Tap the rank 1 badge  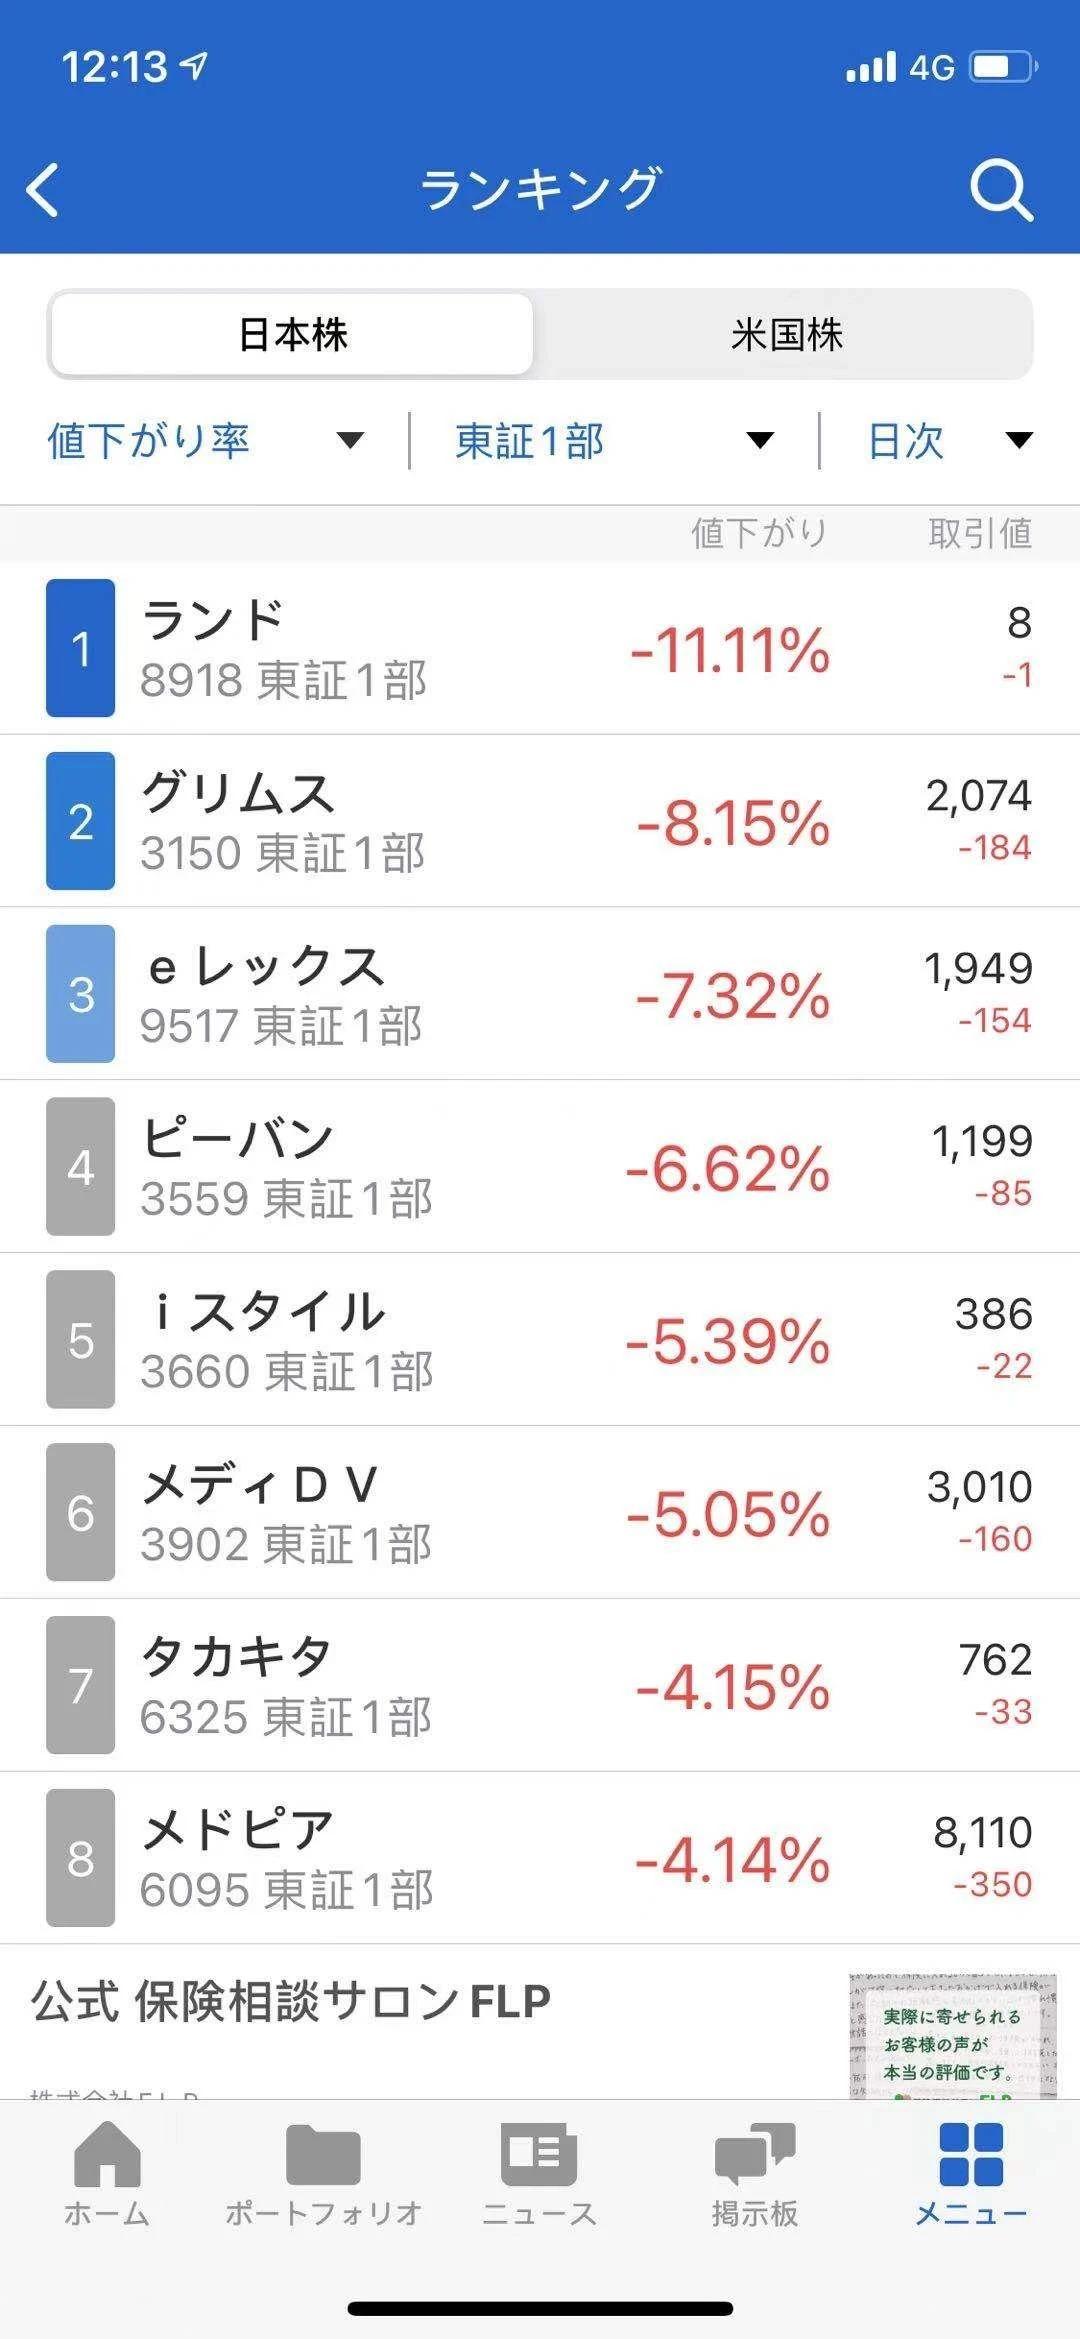click(x=81, y=648)
